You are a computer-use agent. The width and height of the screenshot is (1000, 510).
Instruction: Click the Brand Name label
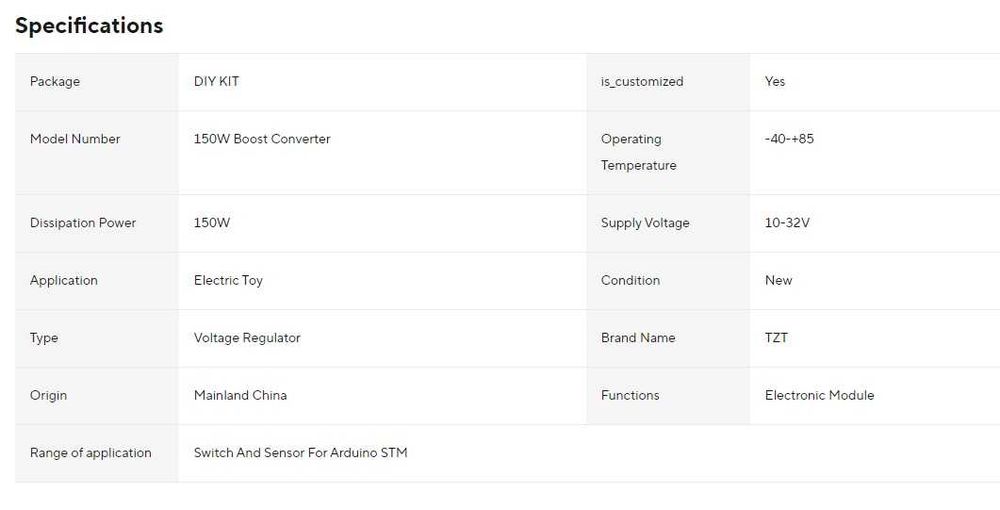[638, 338]
